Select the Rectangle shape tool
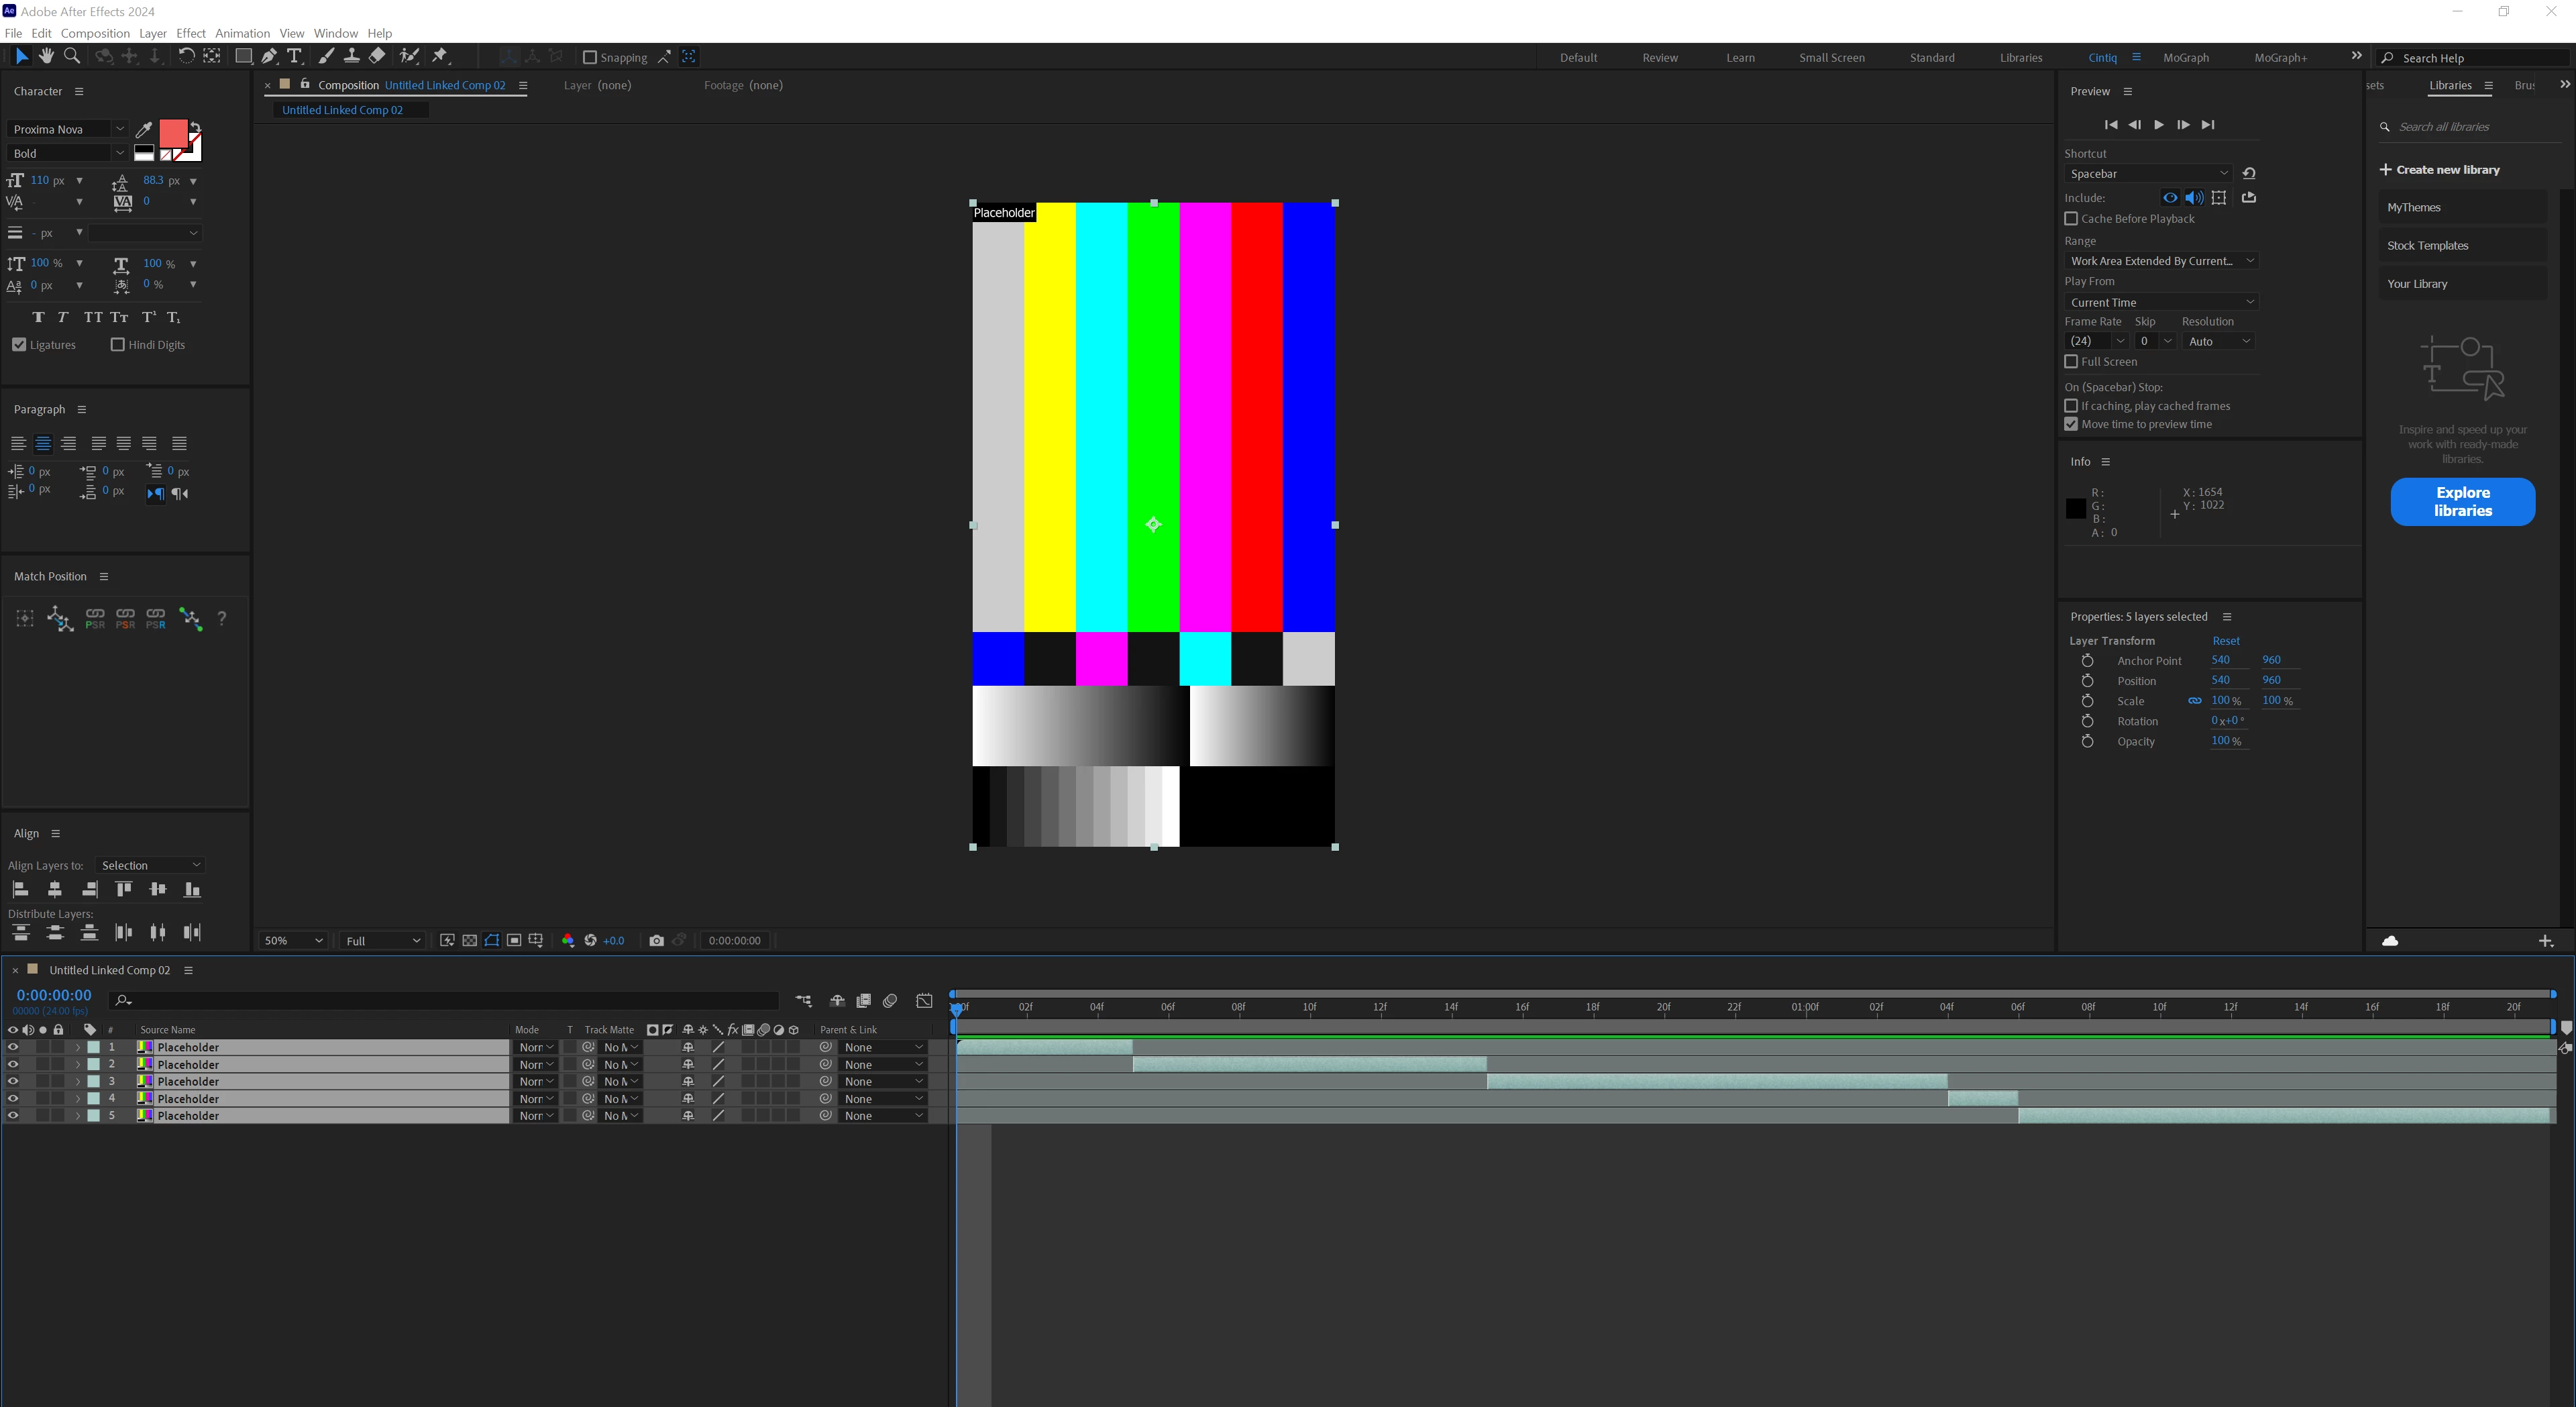 [243, 56]
